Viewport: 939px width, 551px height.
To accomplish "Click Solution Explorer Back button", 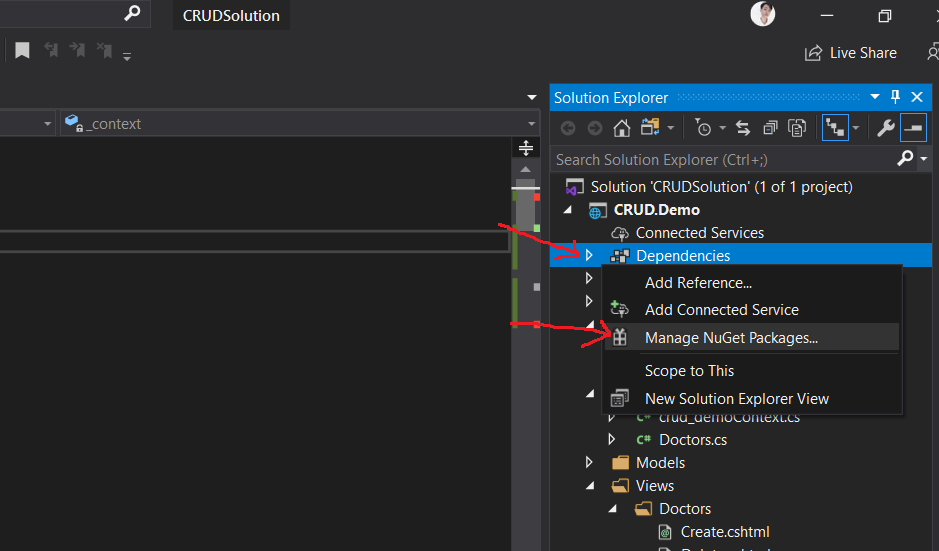I will point(568,128).
